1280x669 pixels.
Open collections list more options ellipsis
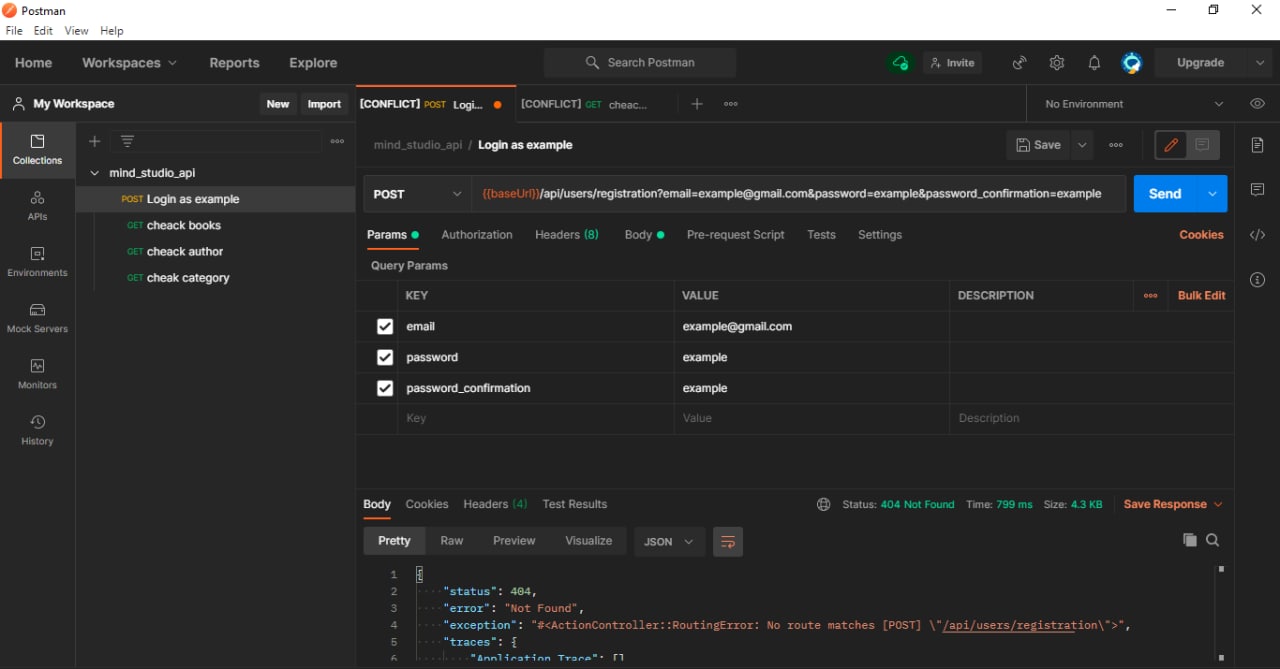pyautogui.click(x=338, y=141)
